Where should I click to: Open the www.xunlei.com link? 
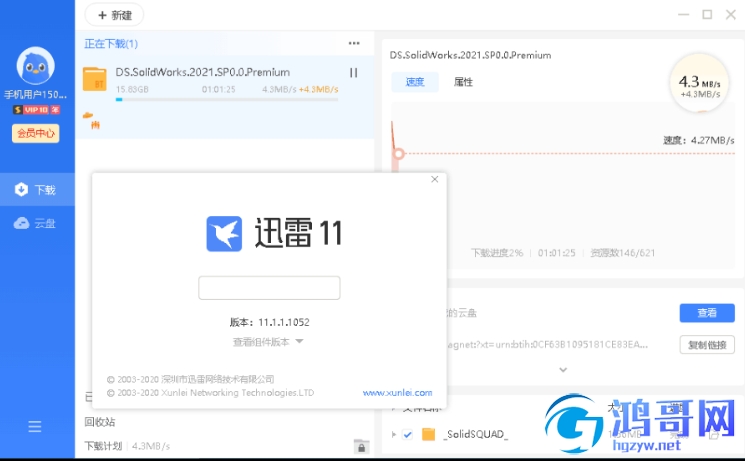(x=397, y=393)
